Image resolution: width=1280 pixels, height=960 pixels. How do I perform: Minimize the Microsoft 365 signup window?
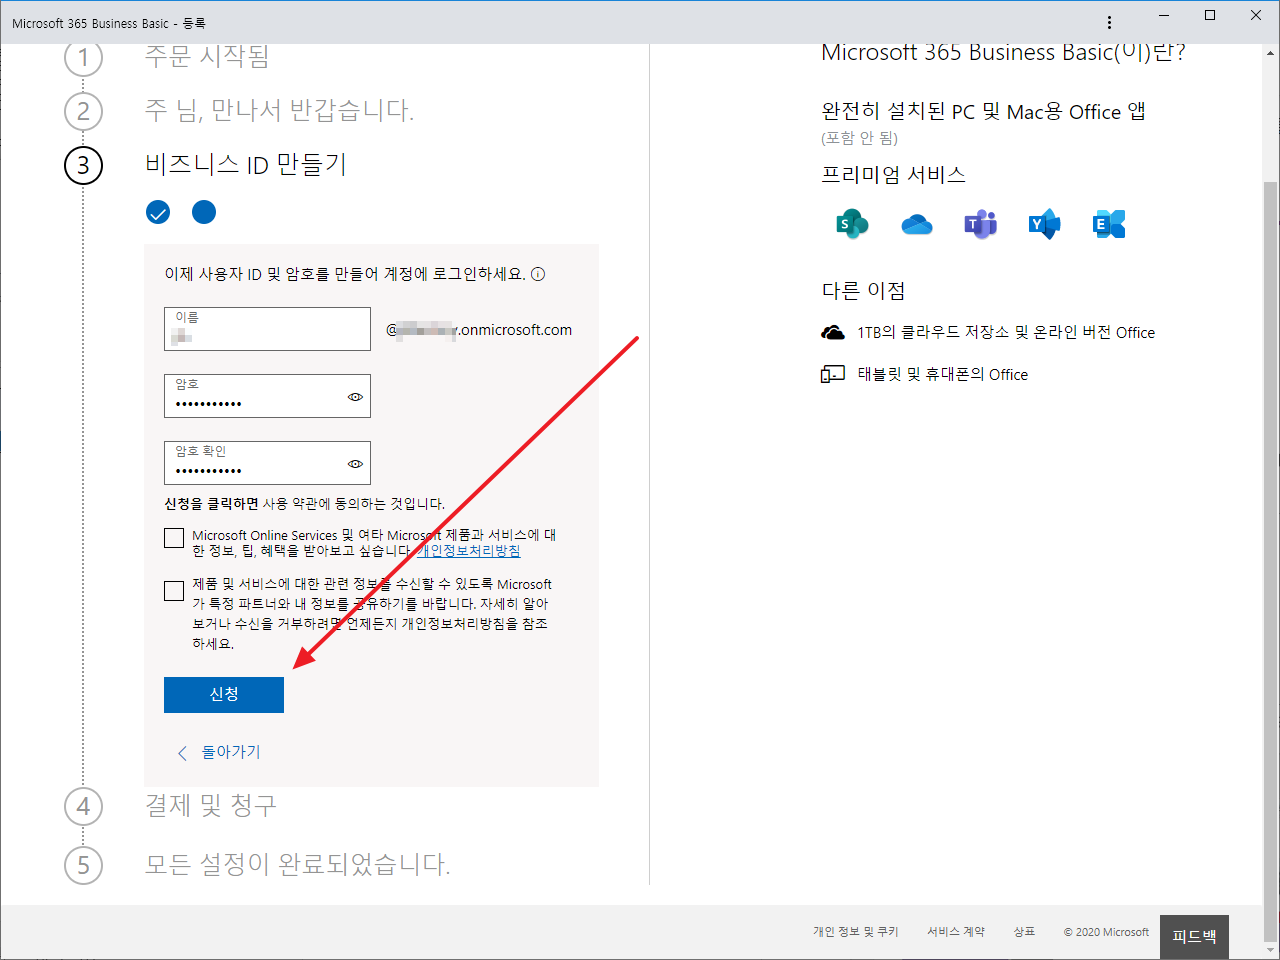point(1164,15)
